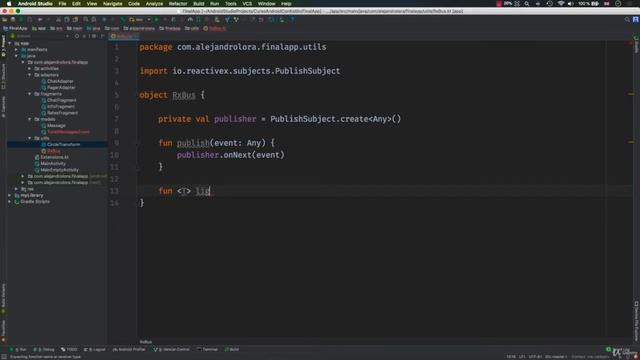This screenshot has height=360, width=640.
Task: Open the Terminal tool window
Action: click(x=207, y=350)
